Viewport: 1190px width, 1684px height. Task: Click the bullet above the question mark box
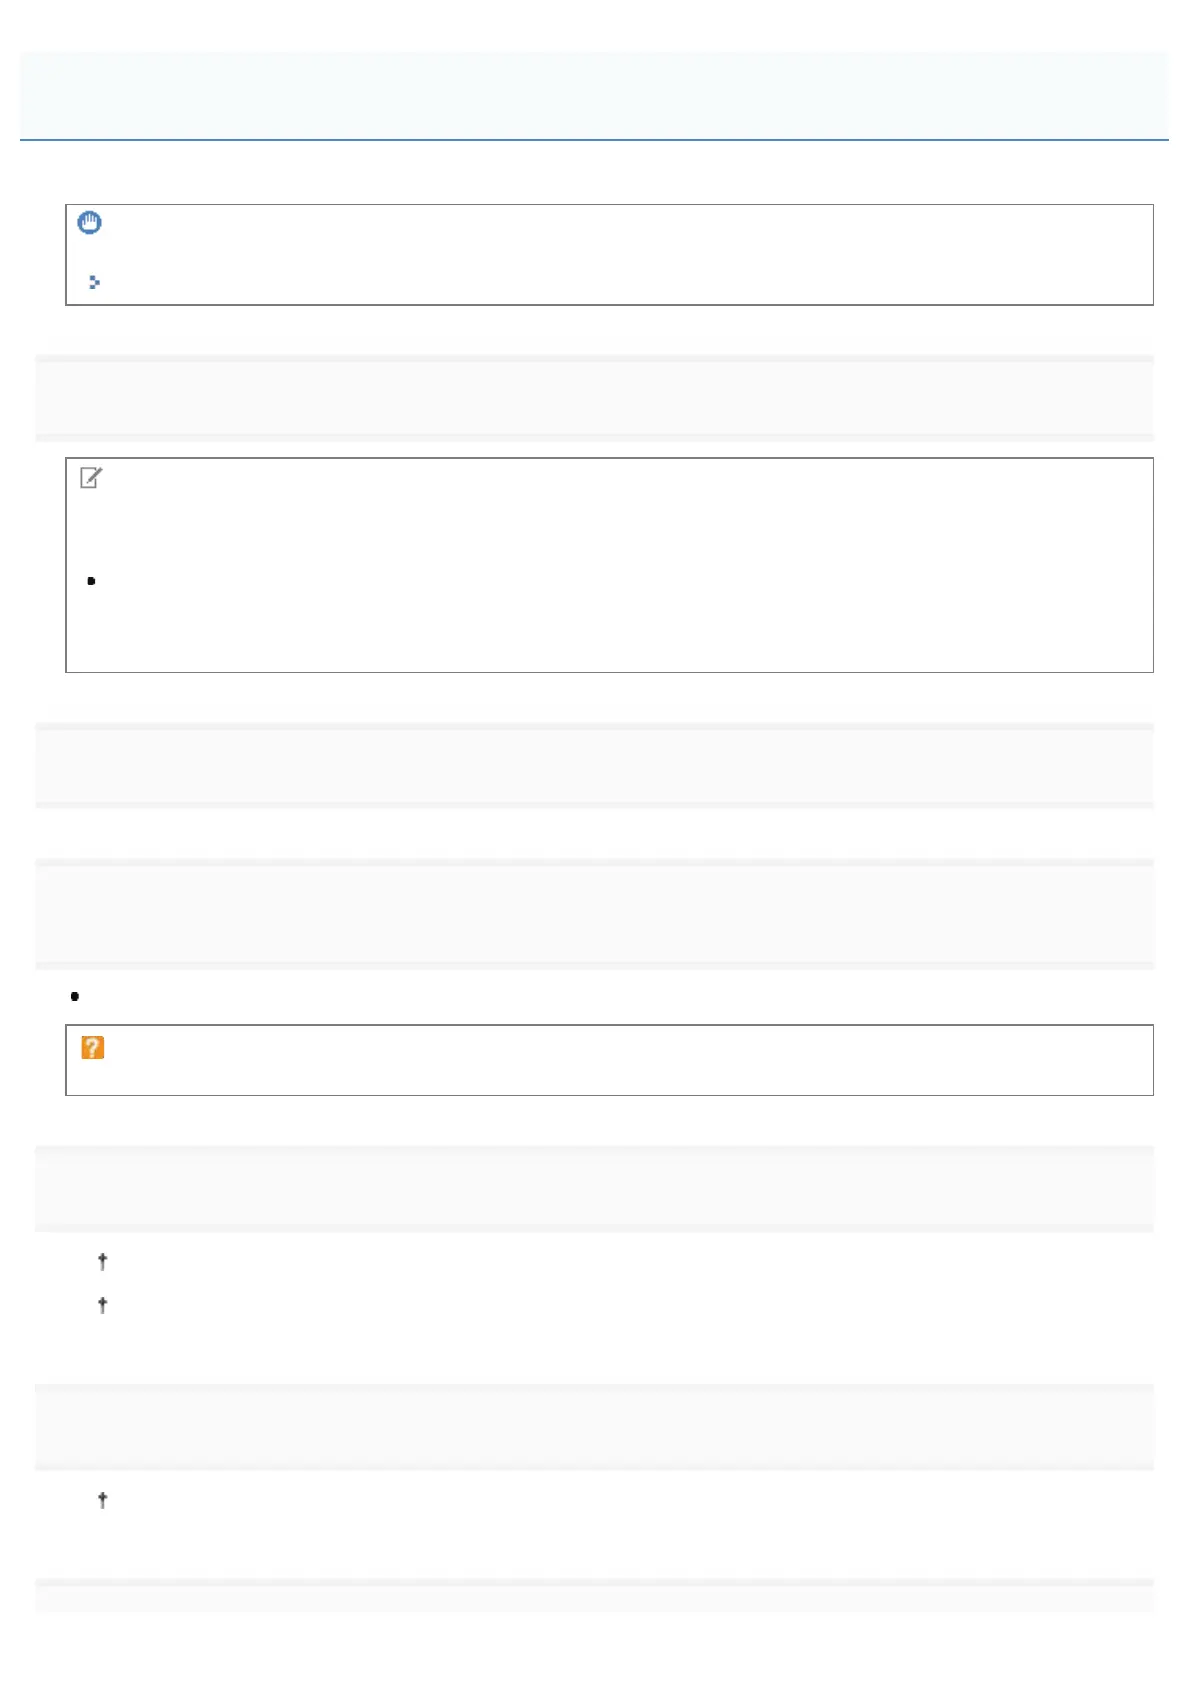(75, 997)
